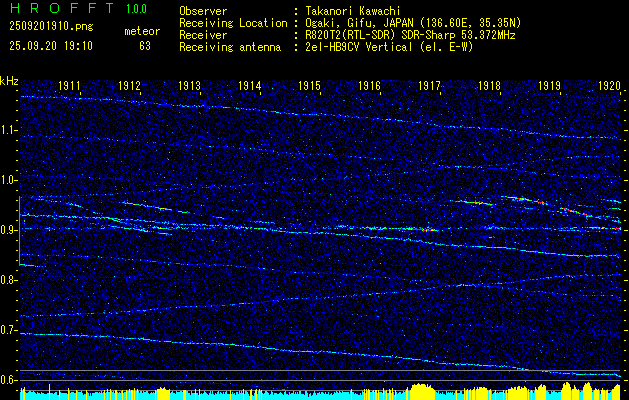Click the meteor count value 63
Screen dimensions: 629x400
pyautogui.click(x=145, y=45)
